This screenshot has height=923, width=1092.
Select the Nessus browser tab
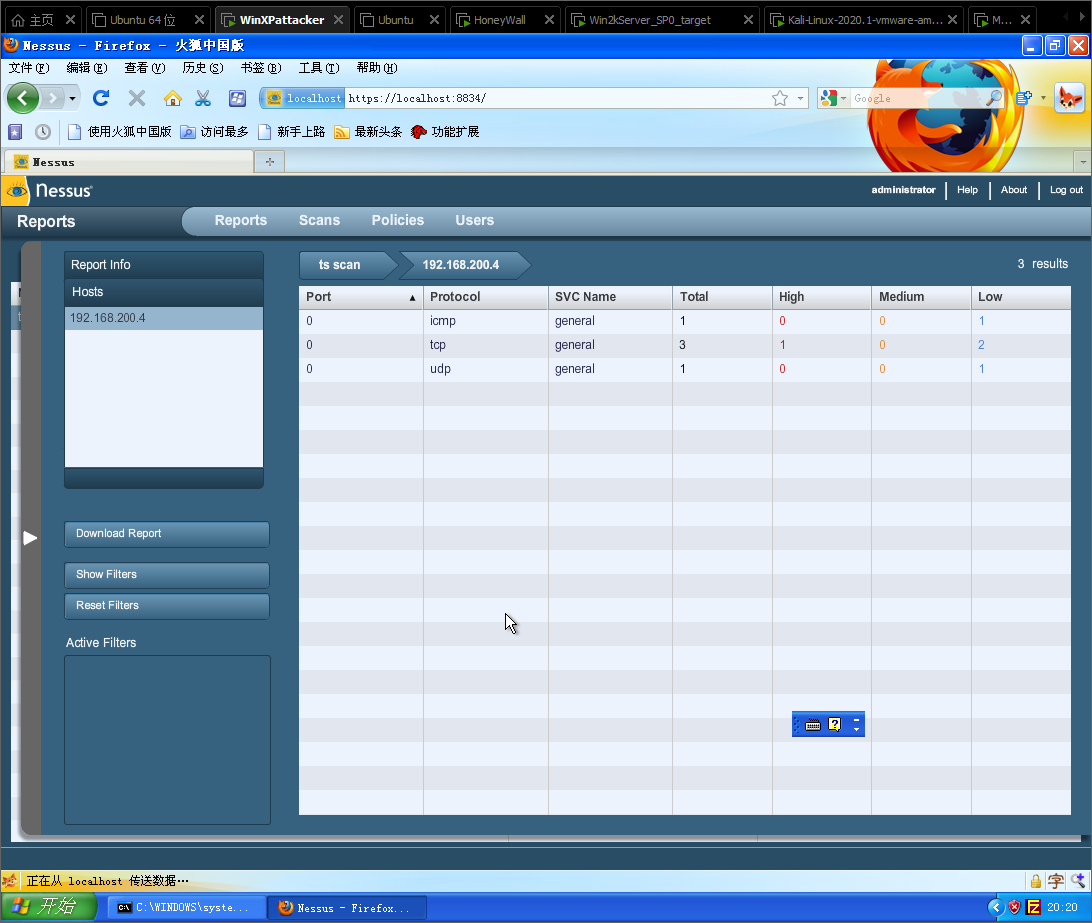(129, 162)
